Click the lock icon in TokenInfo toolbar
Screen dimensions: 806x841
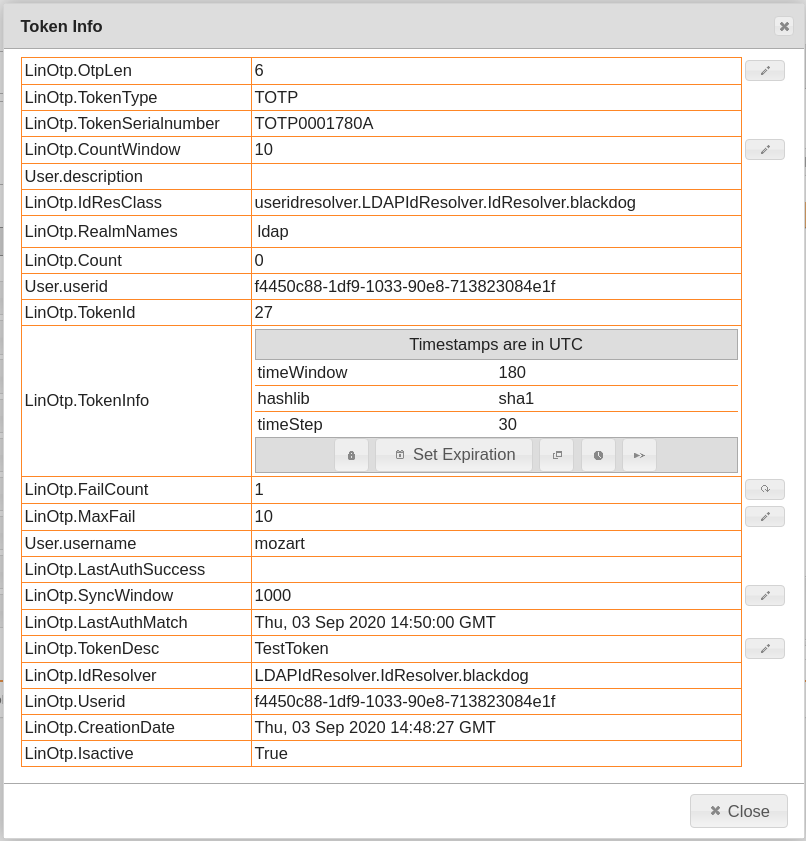[351, 455]
